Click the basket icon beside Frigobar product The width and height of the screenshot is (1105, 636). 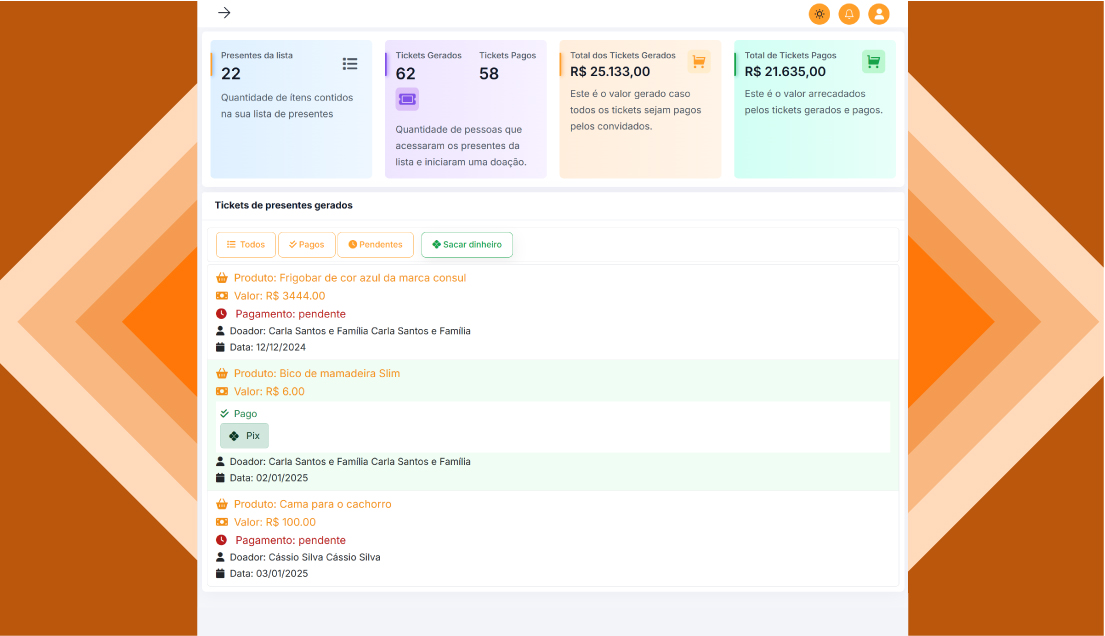point(222,278)
